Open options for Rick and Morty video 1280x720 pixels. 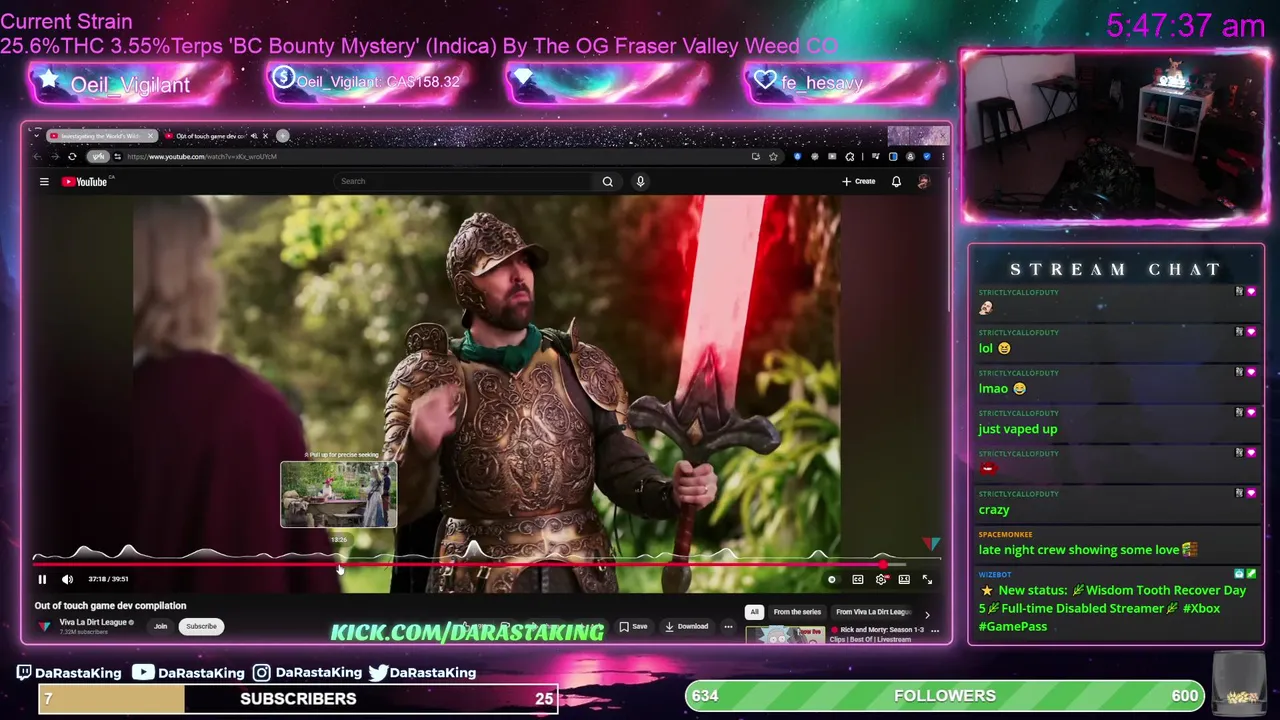[x=935, y=631]
